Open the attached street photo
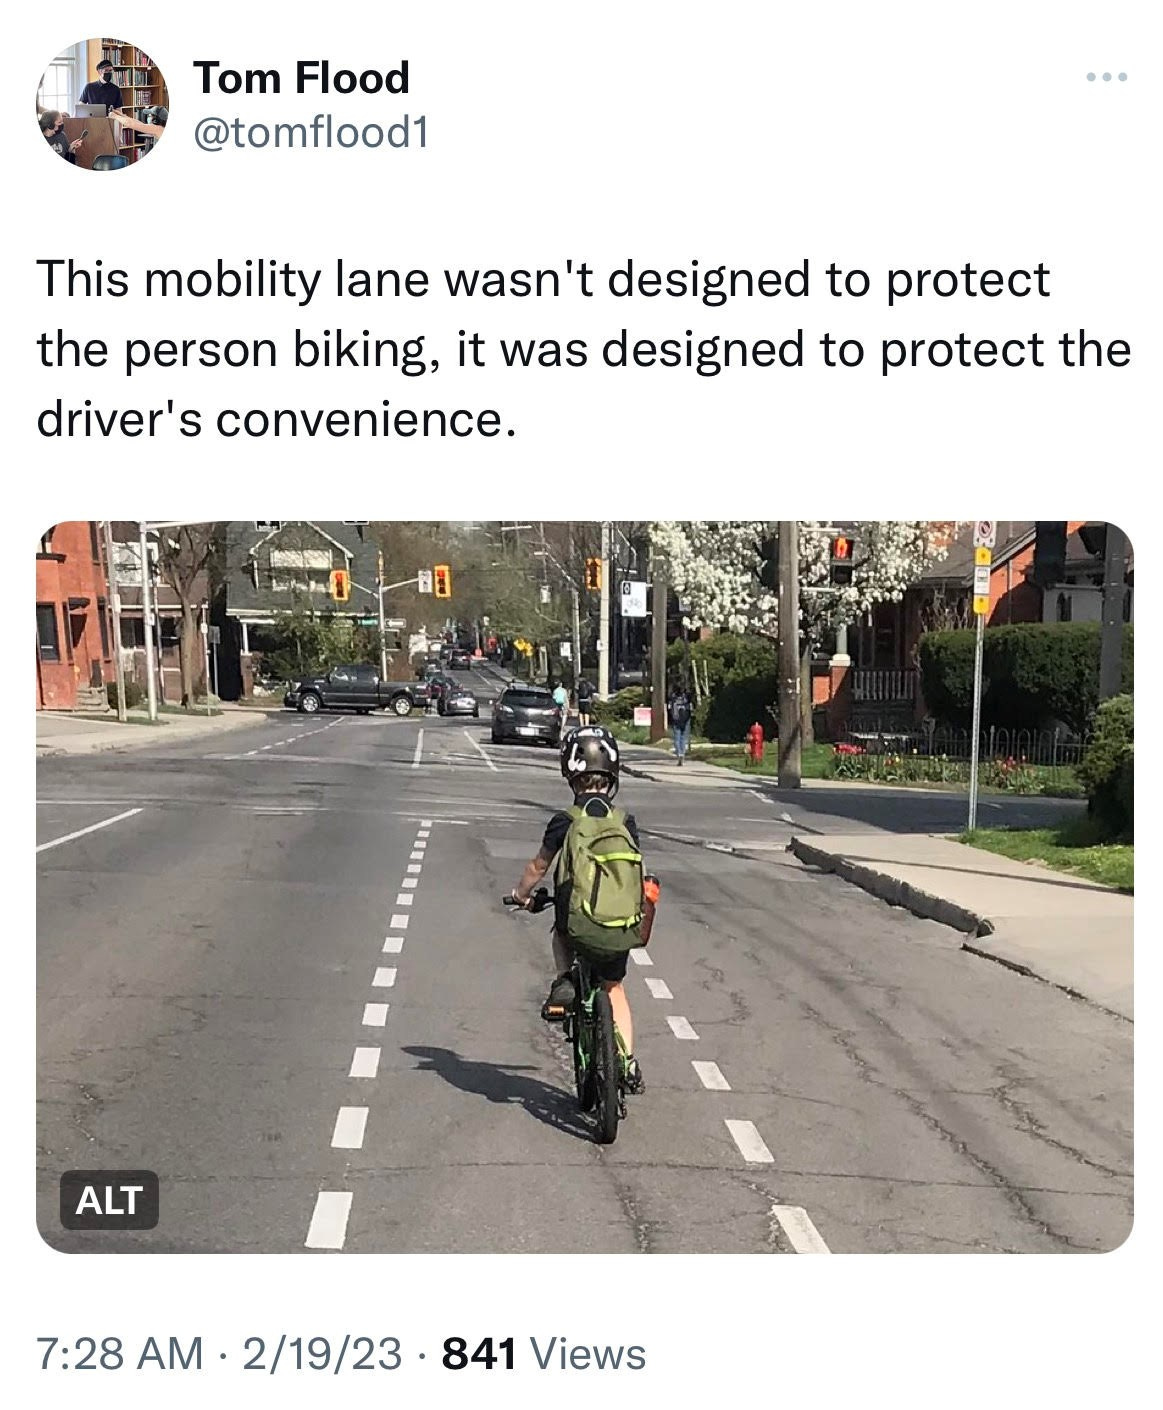This screenshot has height=1410, width=1163. pos(585,887)
